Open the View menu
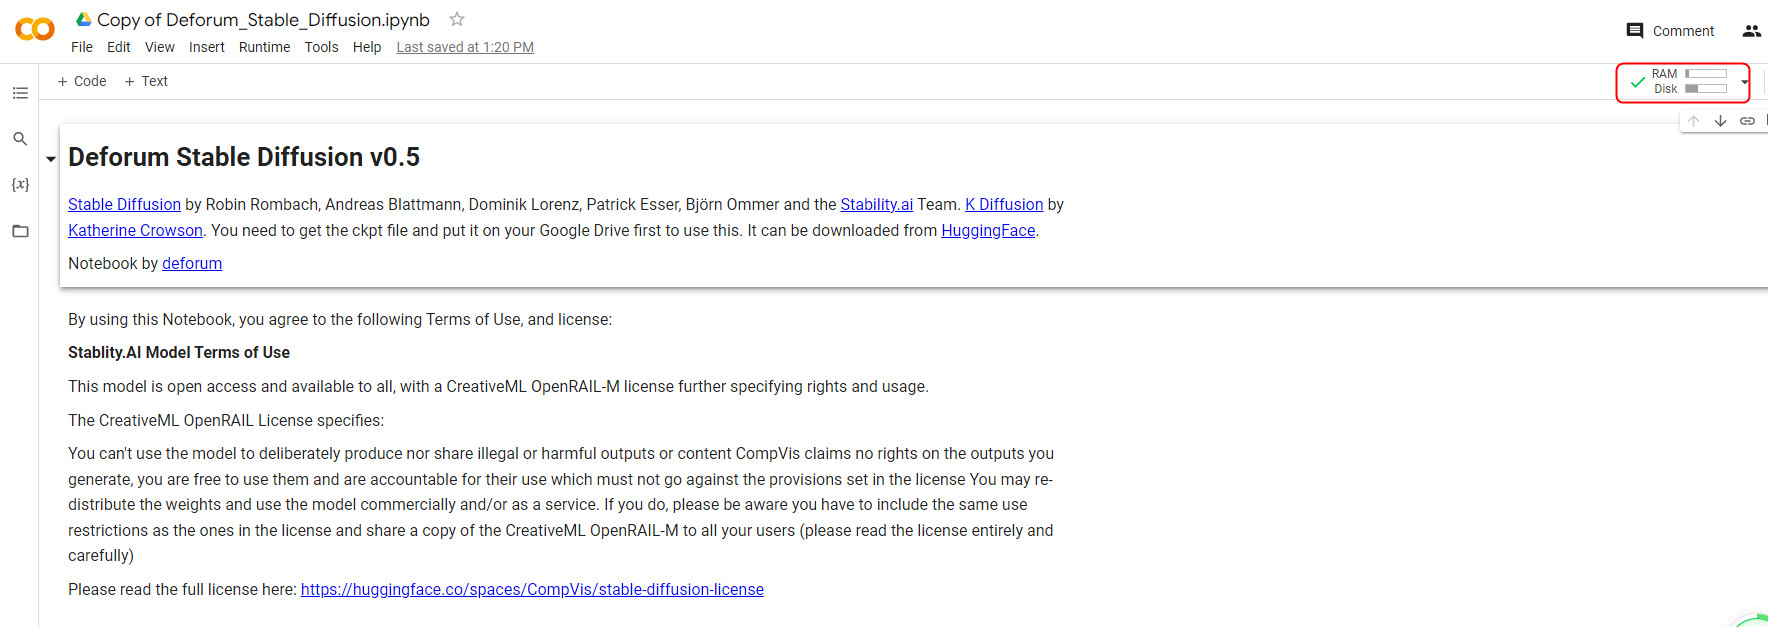 160,47
